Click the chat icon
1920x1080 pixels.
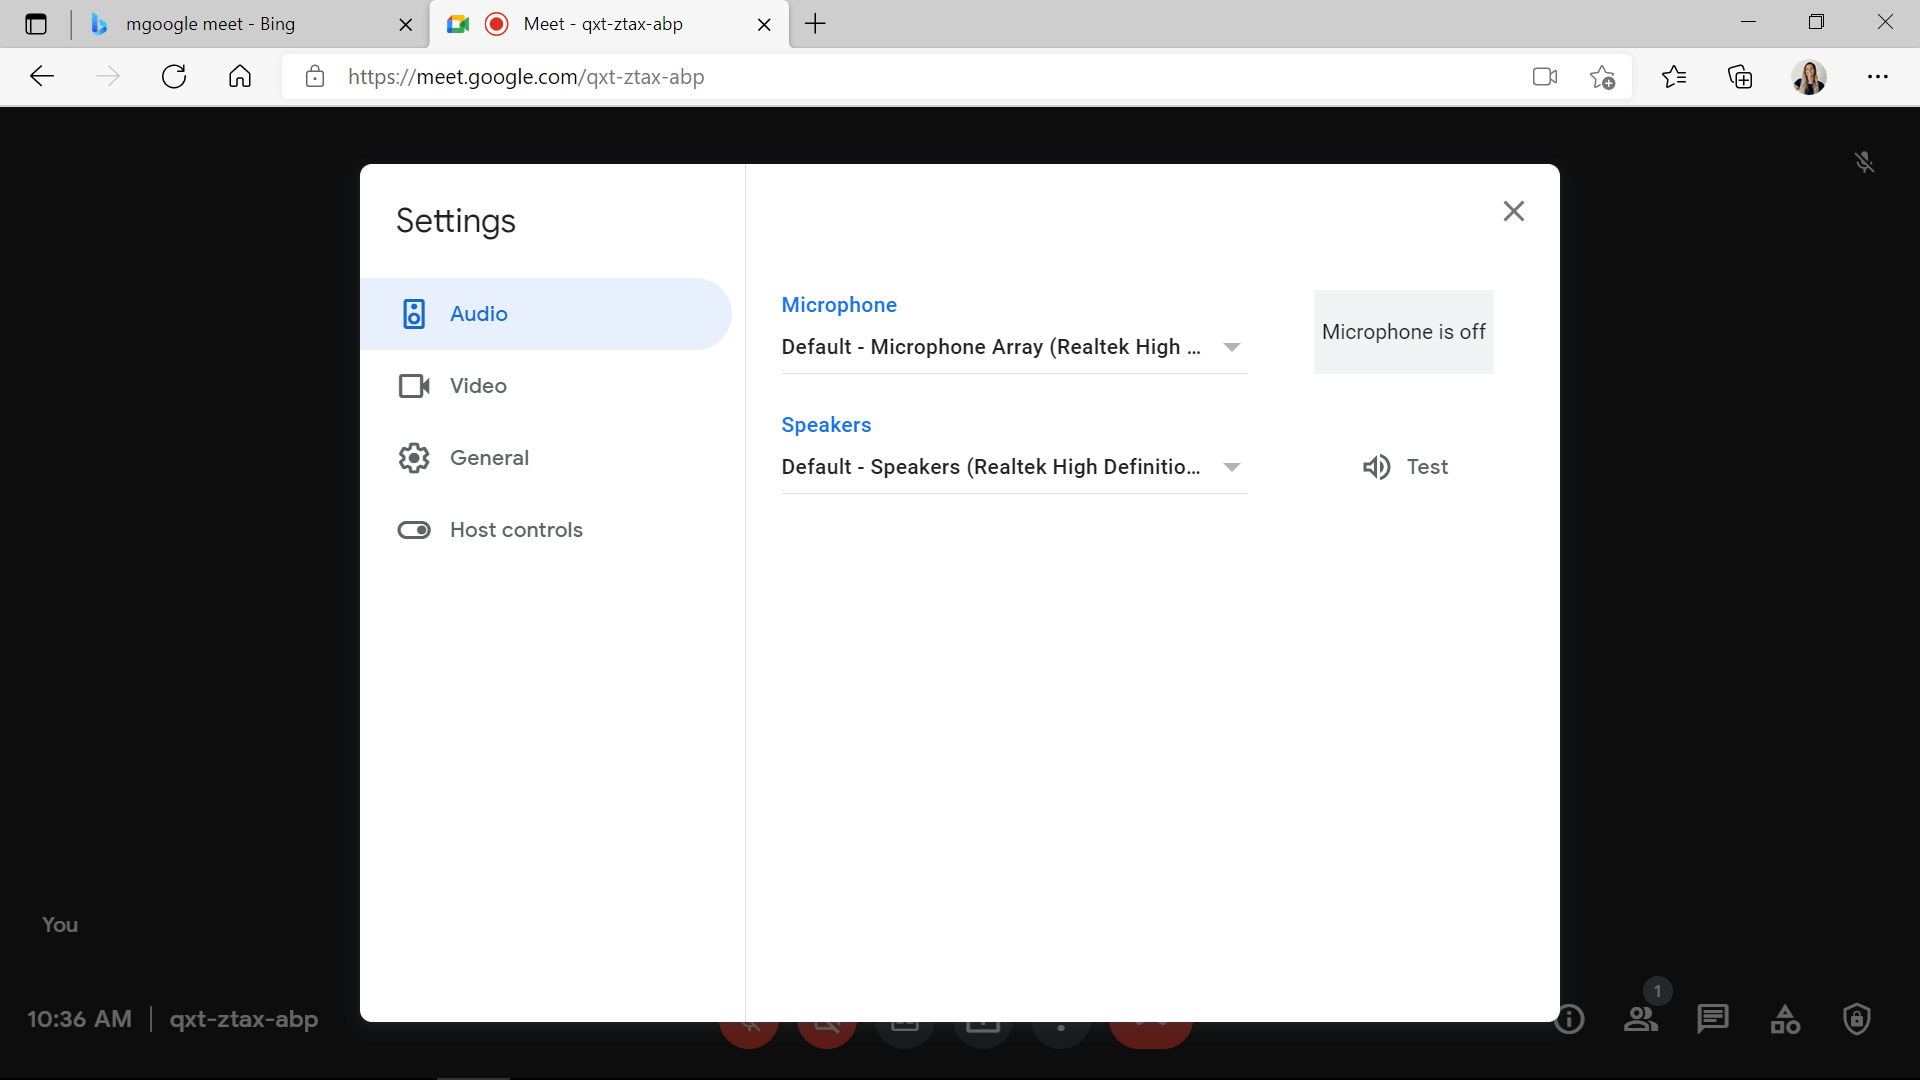1712,1018
